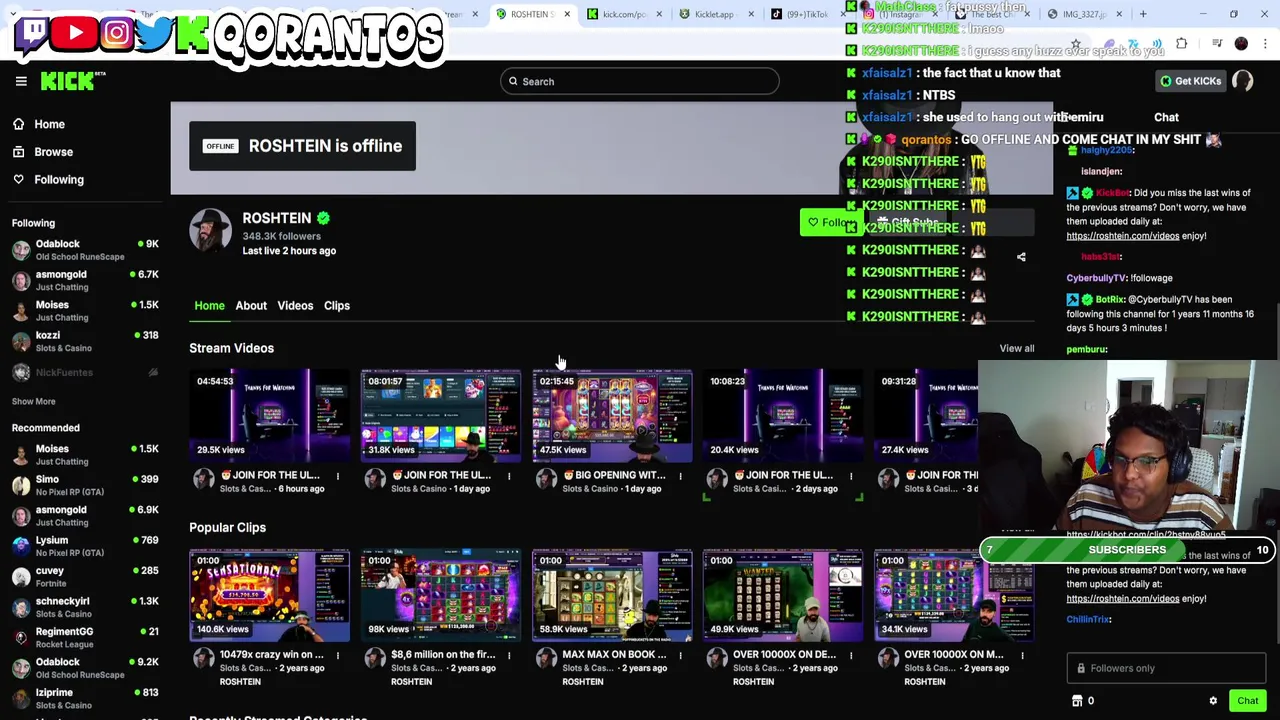Open the chat shop icon
The image size is (1280, 720).
1077,701
